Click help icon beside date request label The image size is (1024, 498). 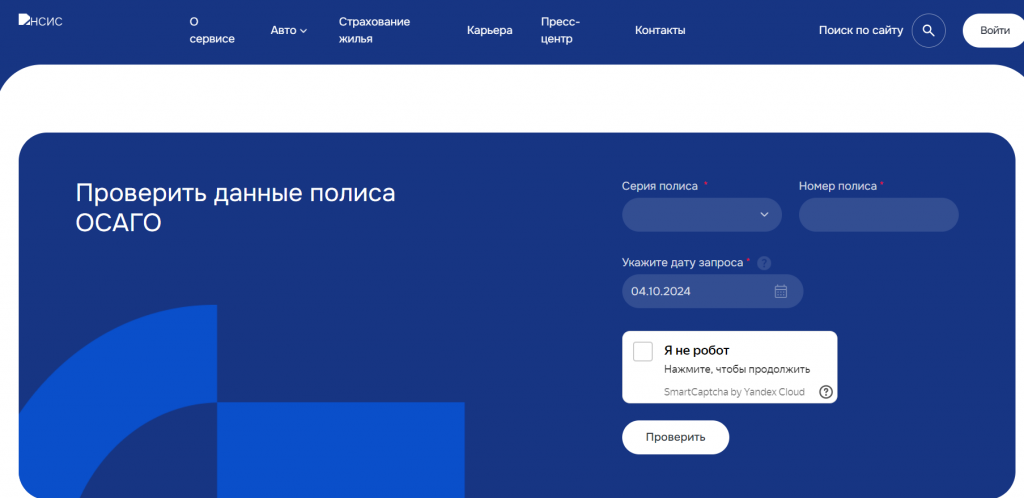click(764, 263)
